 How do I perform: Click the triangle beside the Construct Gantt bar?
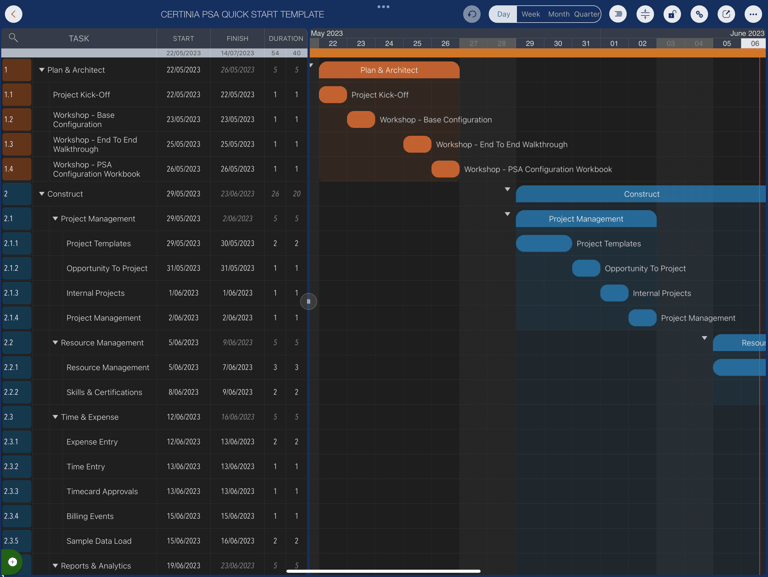click(507, 189)
